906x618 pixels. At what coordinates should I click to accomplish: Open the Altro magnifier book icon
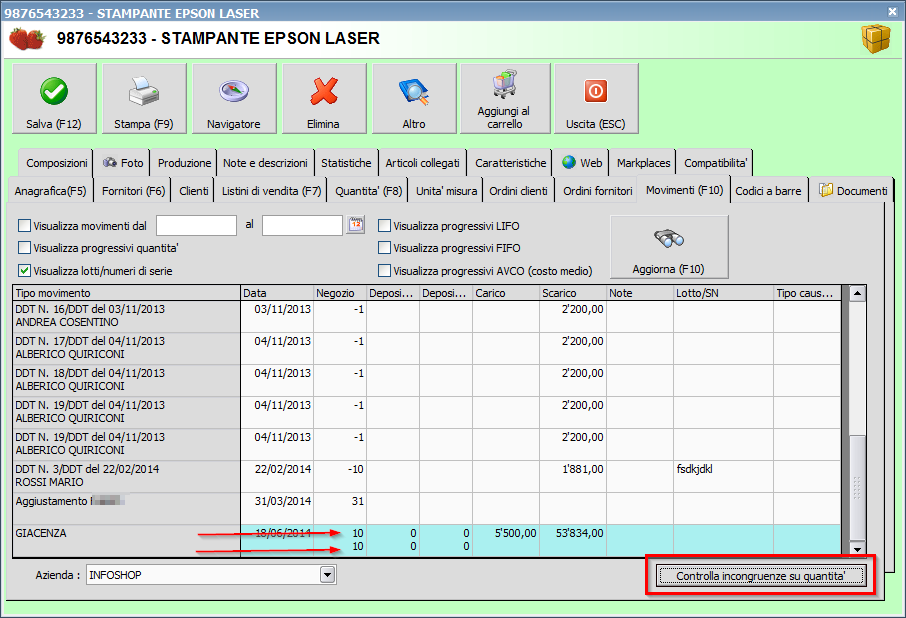[414, 92]
